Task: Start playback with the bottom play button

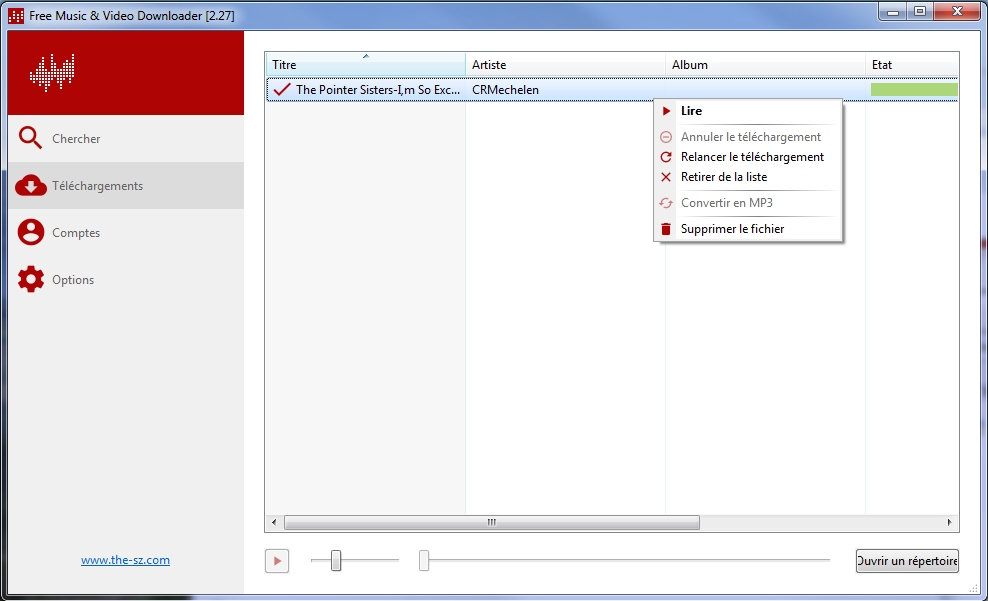Action: click(277, 561)
